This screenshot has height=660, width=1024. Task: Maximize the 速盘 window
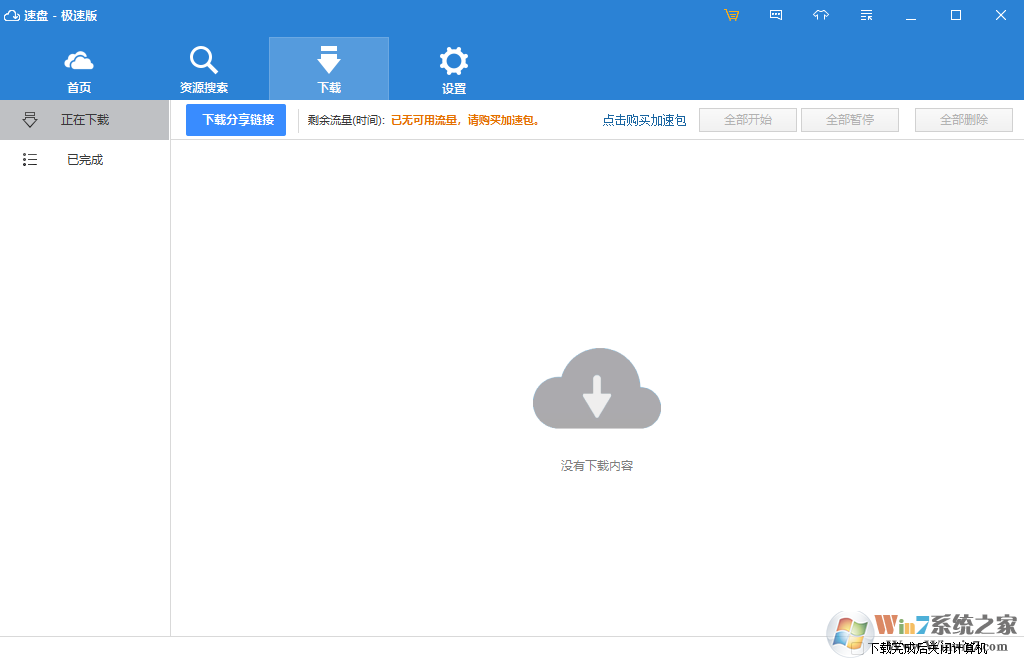(956, 15)
